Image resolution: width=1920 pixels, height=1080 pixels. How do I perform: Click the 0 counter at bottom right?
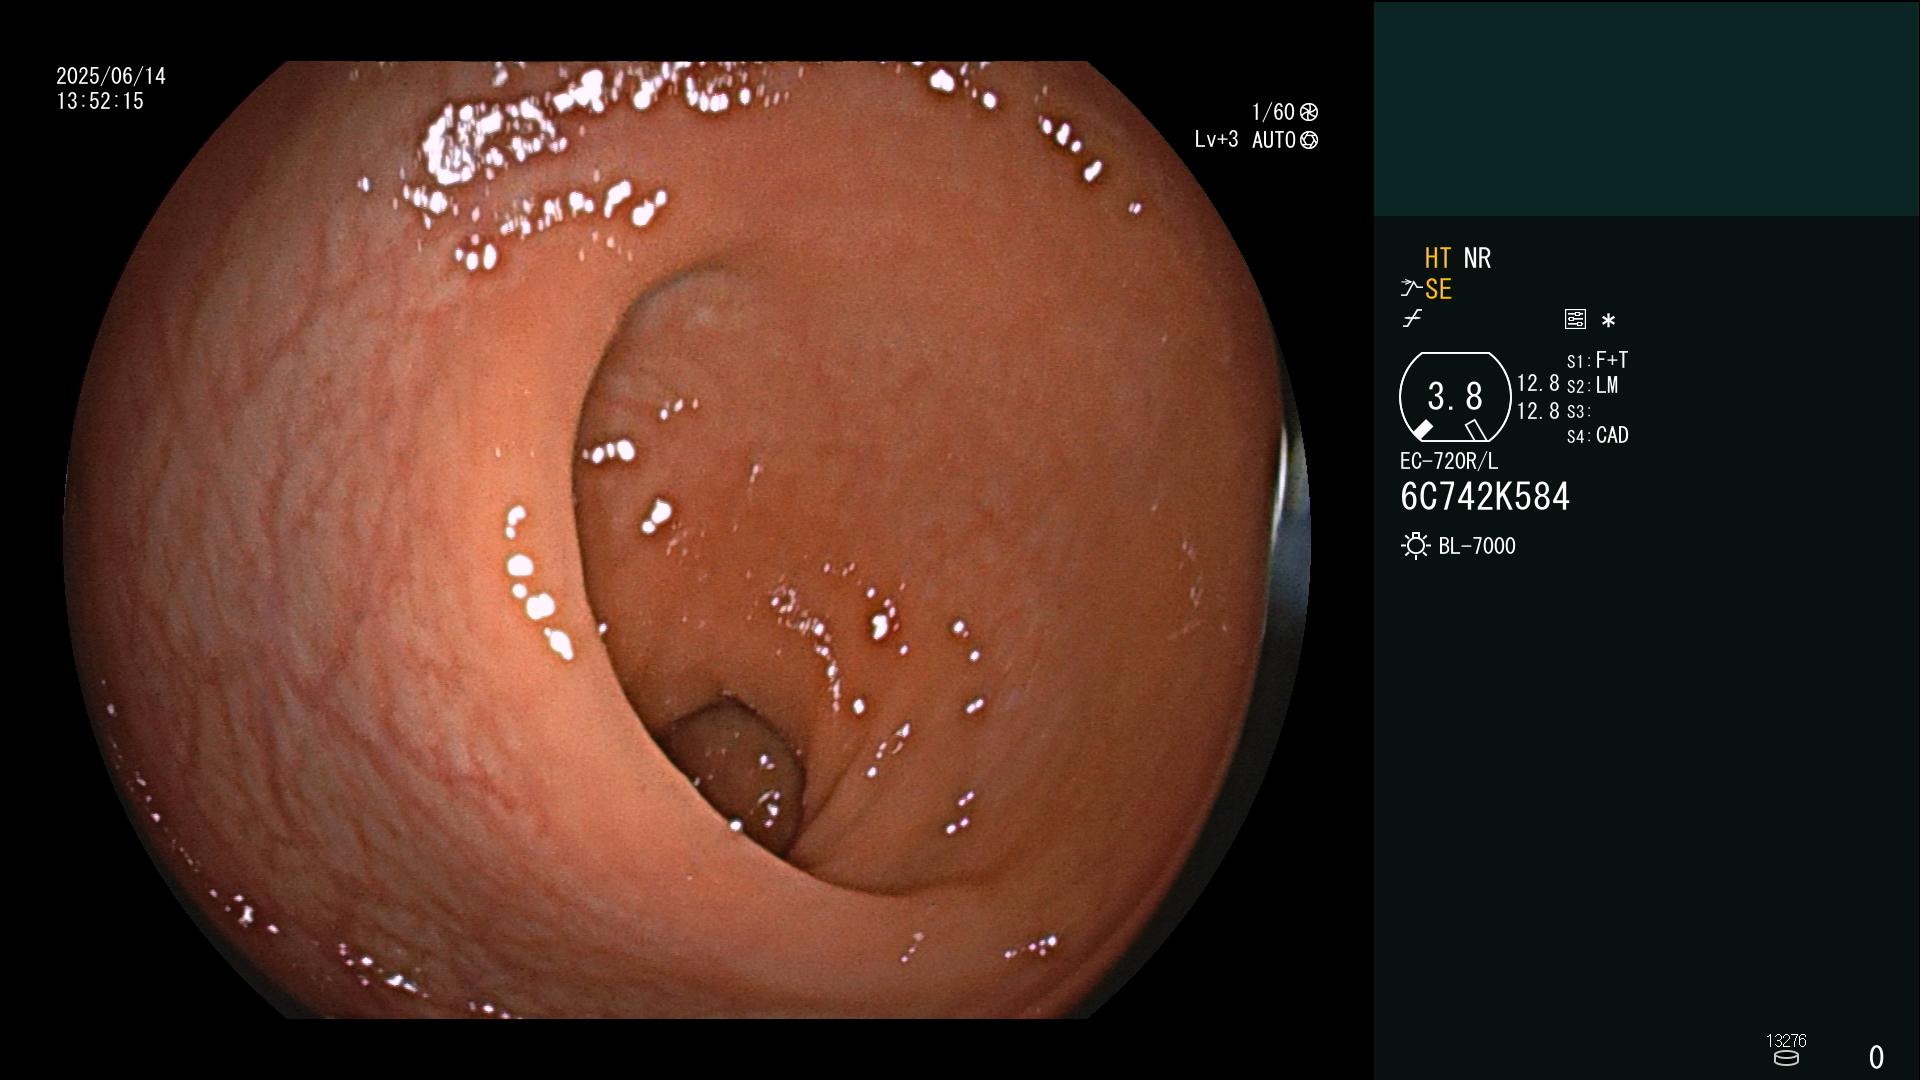1876,1057
